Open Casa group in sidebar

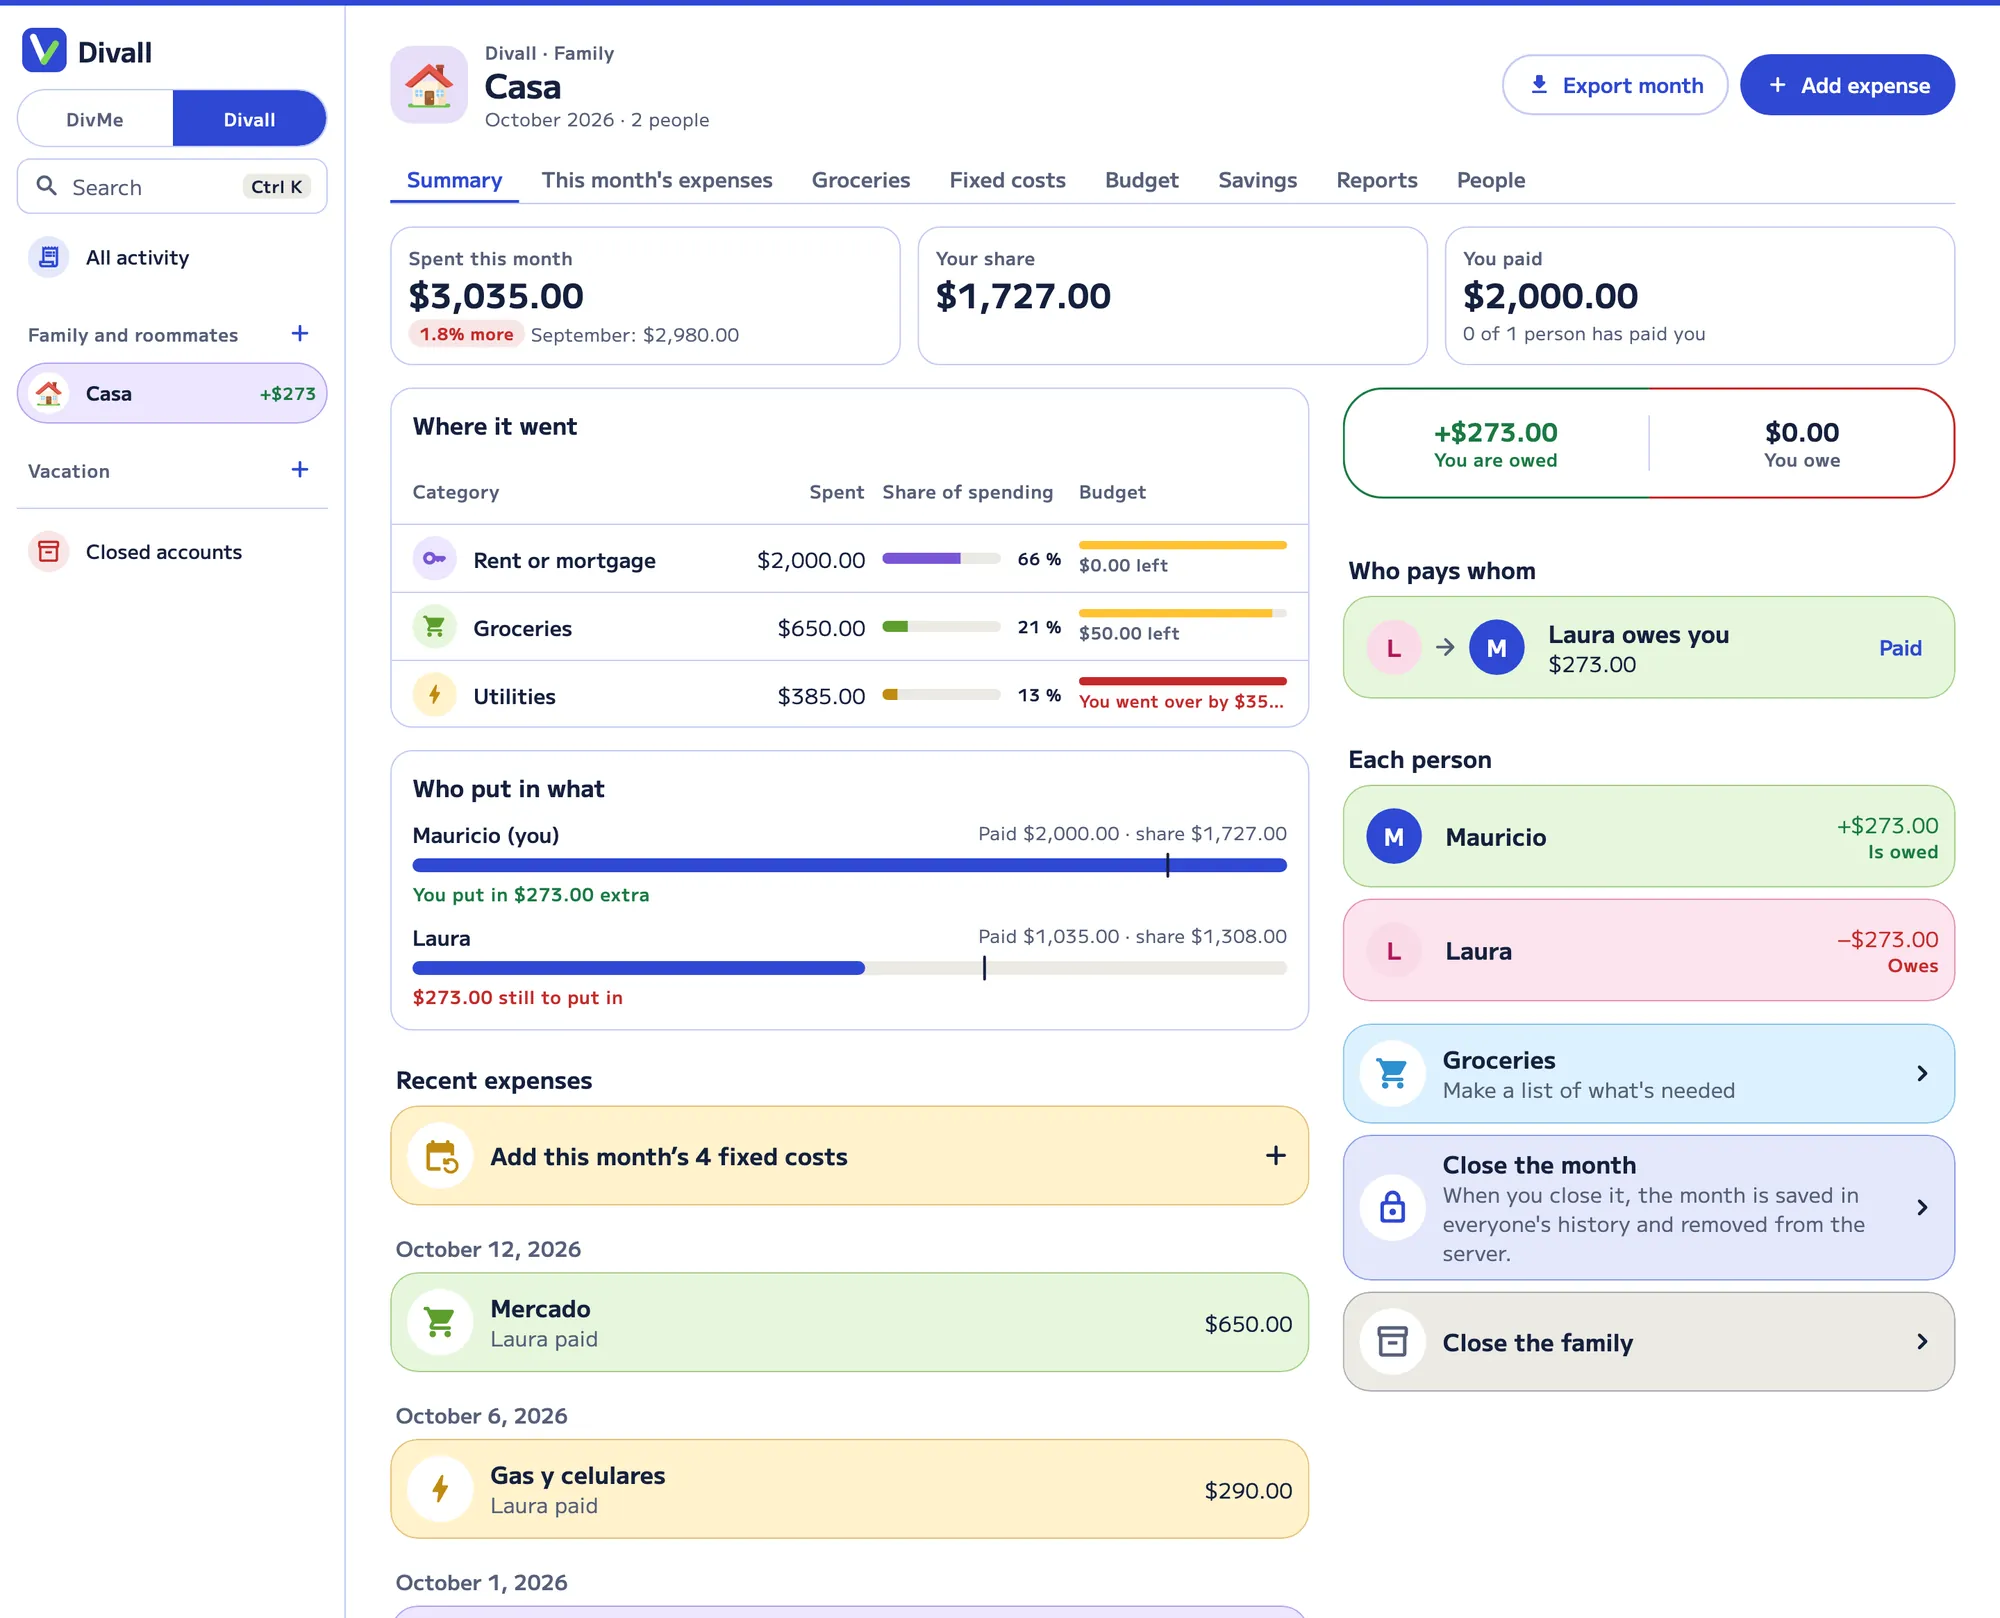point(172,393)
